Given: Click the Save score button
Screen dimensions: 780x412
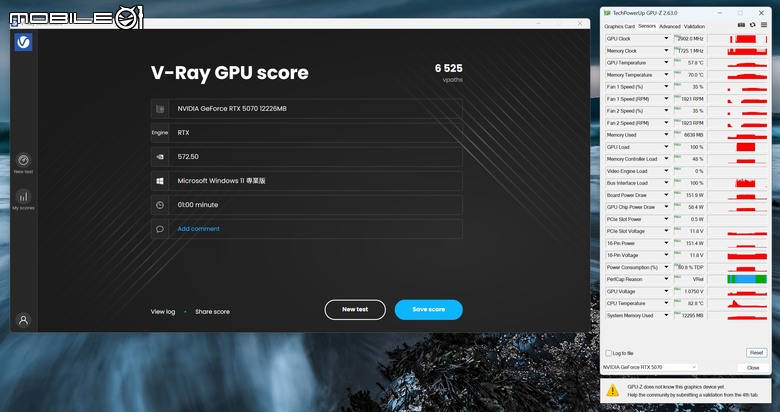Looking at the screenshot, I should [428, 309].
